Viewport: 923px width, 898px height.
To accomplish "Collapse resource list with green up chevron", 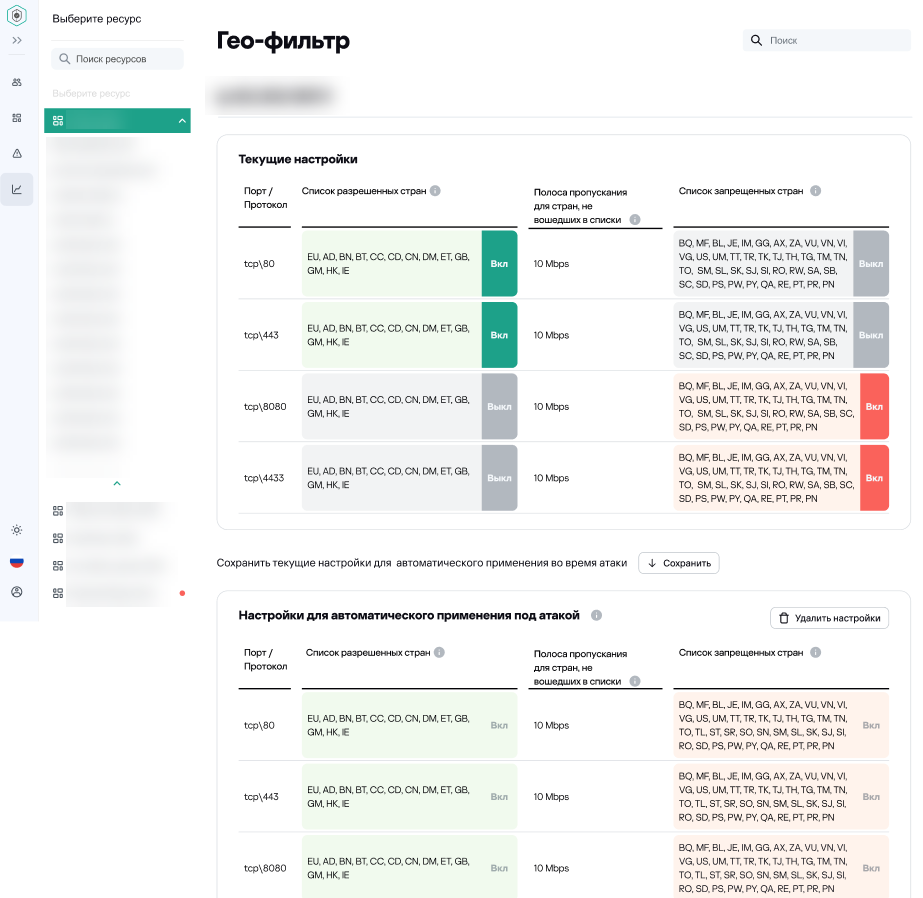I will (x=117, y=484).
